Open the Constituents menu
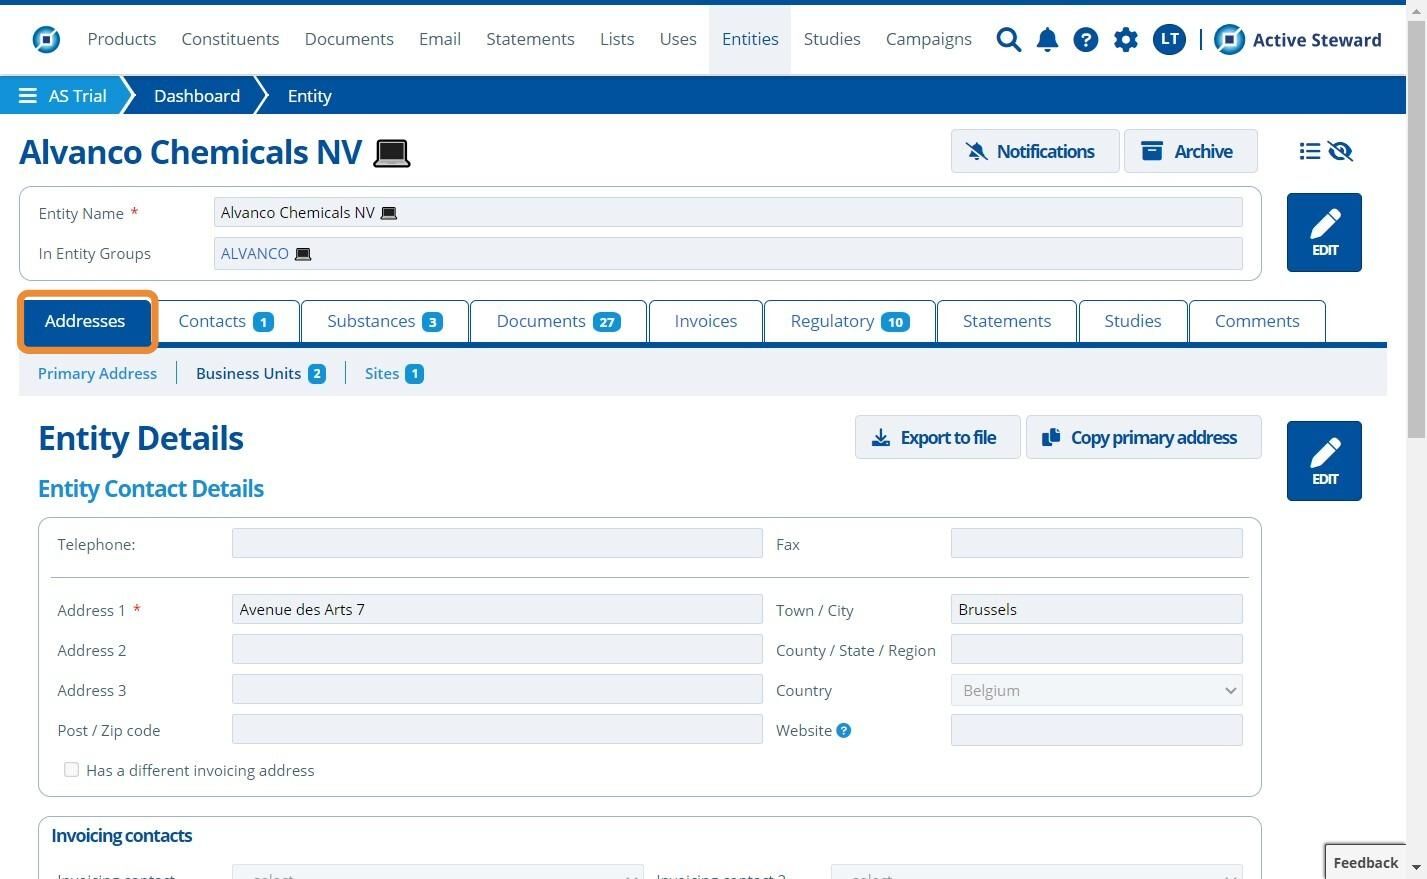 pos(230,39)
